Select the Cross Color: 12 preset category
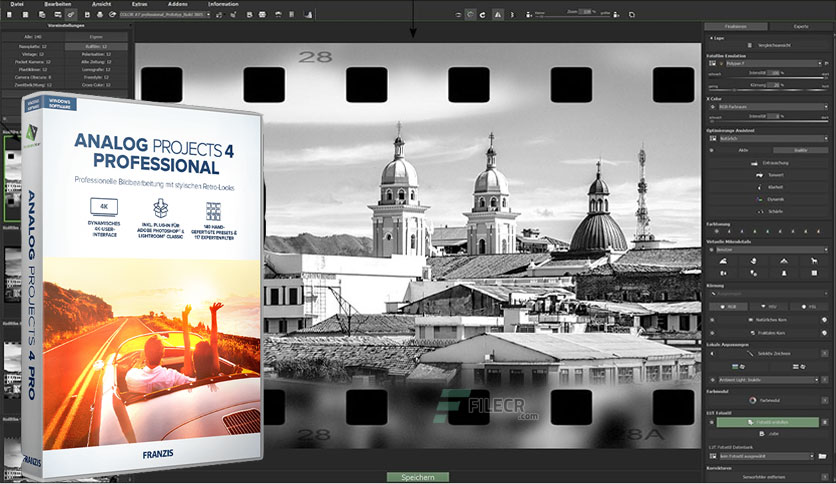The width and height of the screenshot is (836, 484). click(x=97, y=85)
